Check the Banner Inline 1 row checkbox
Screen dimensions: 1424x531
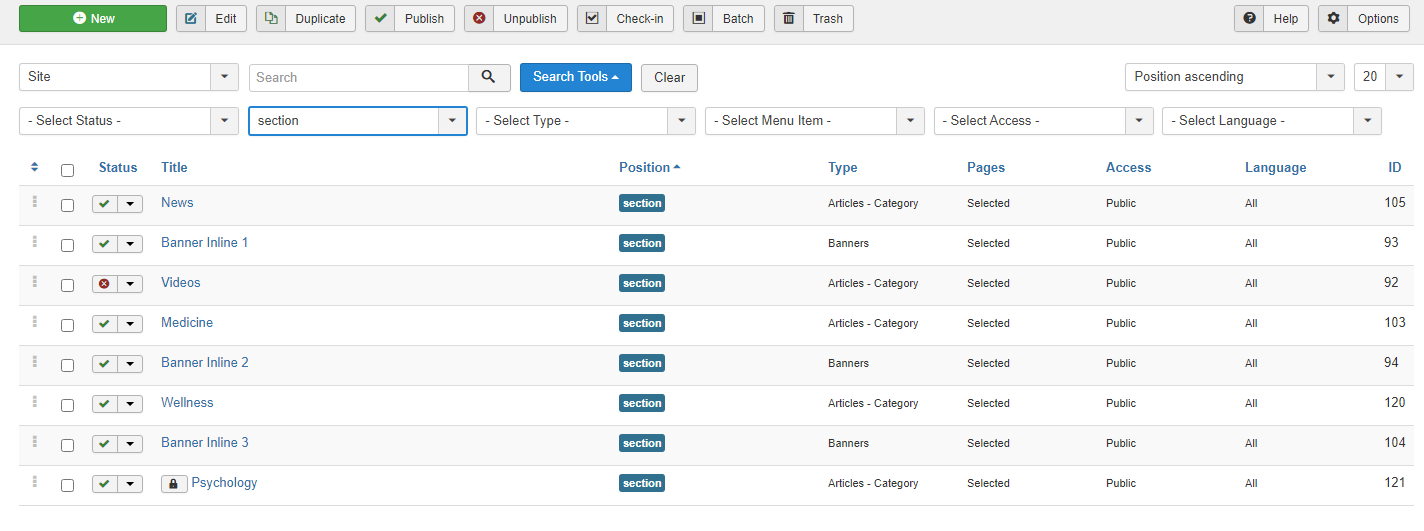(x=67, y=245)
